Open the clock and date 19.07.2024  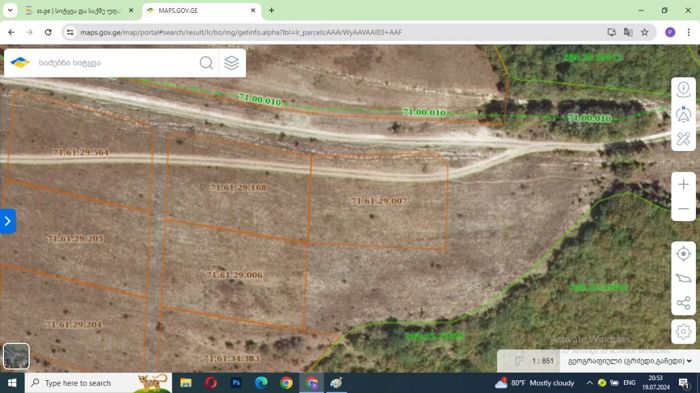(x=656, y=383)
